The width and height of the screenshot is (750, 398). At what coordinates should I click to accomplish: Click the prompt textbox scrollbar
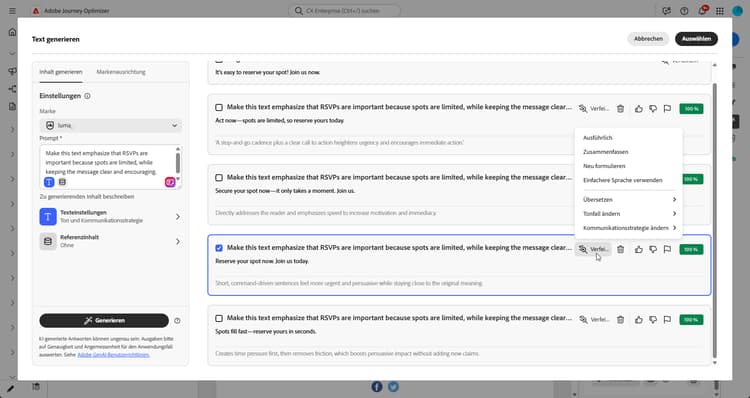point(178,163)
